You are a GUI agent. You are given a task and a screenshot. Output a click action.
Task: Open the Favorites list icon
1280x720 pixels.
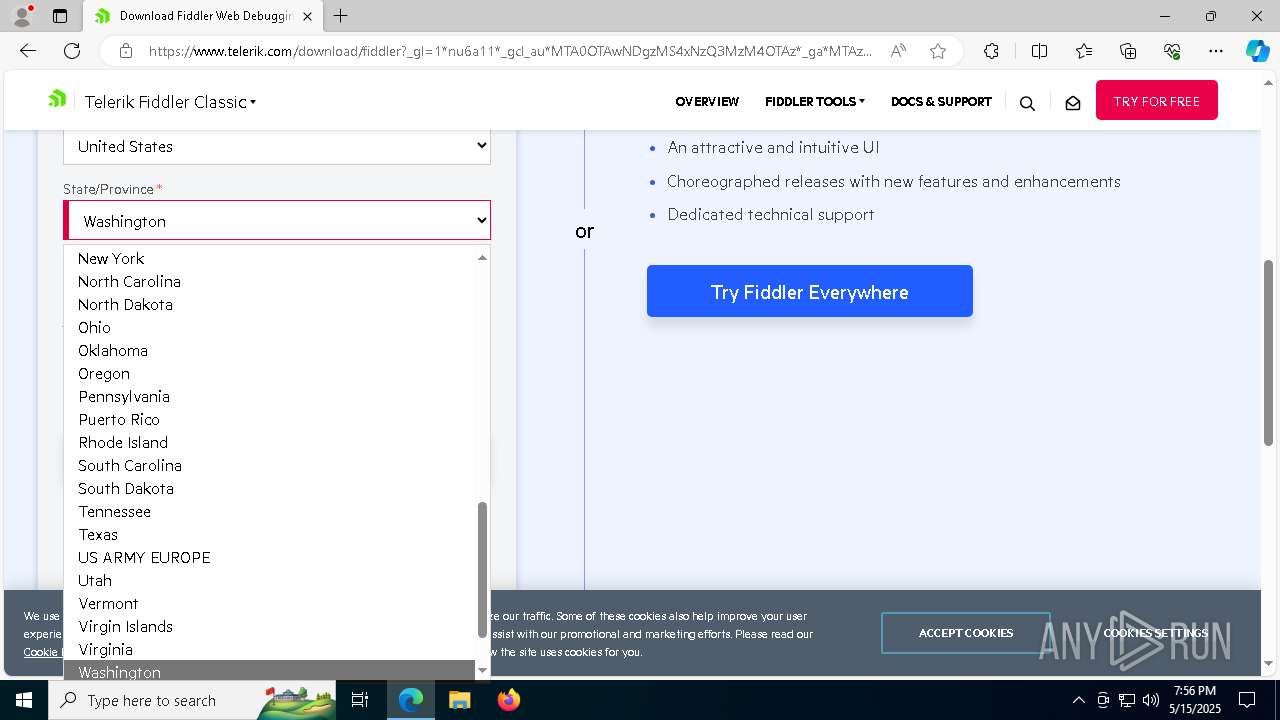tap(1084, 51)
